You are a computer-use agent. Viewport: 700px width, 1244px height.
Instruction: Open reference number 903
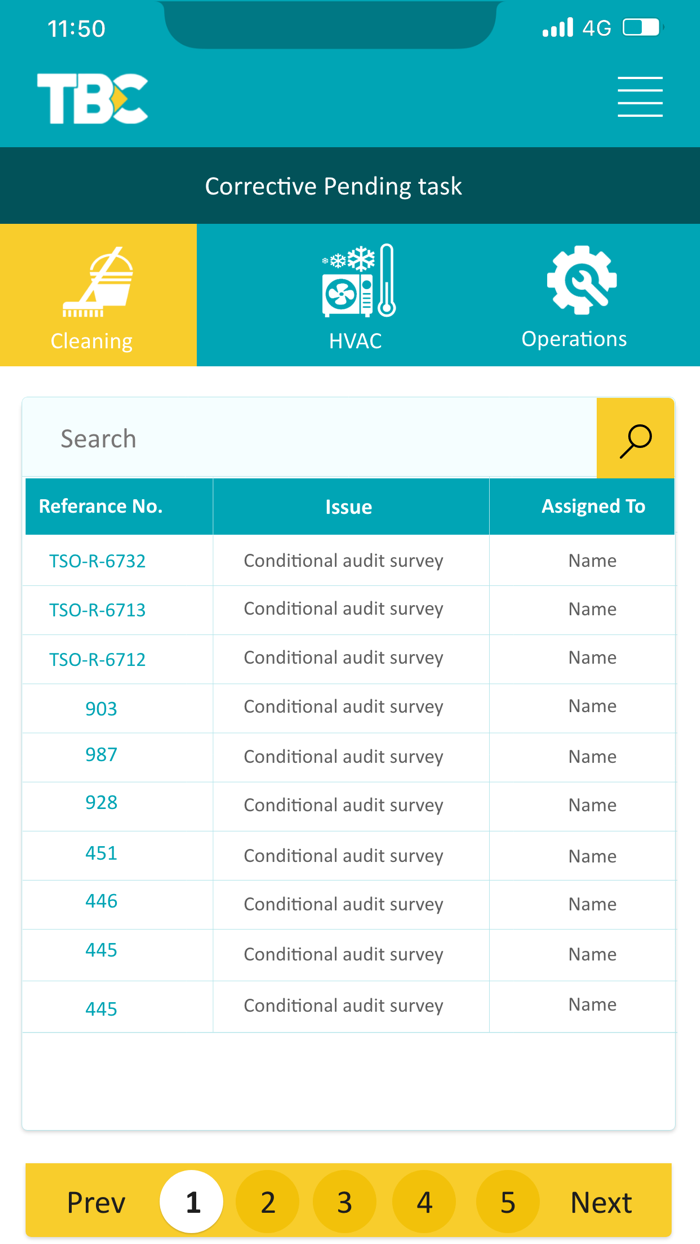coord(101,709)
